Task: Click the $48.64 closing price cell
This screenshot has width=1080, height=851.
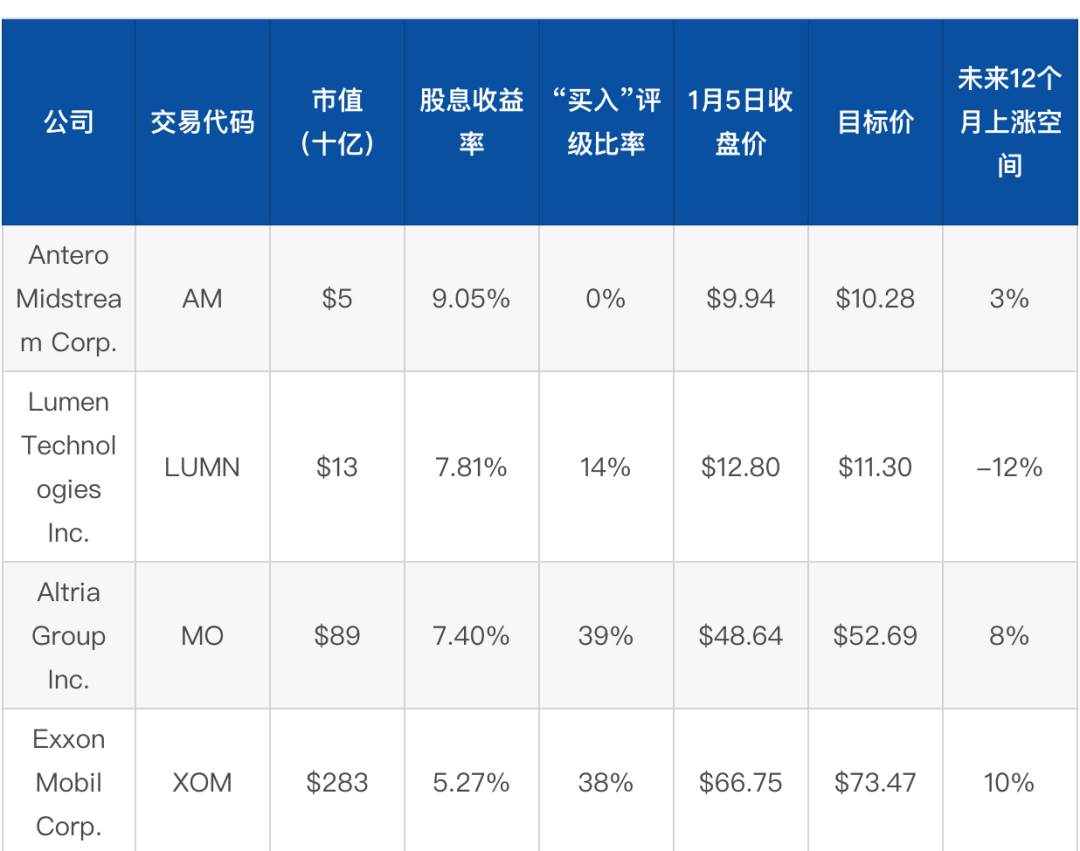Action: (x=740, y=636)
